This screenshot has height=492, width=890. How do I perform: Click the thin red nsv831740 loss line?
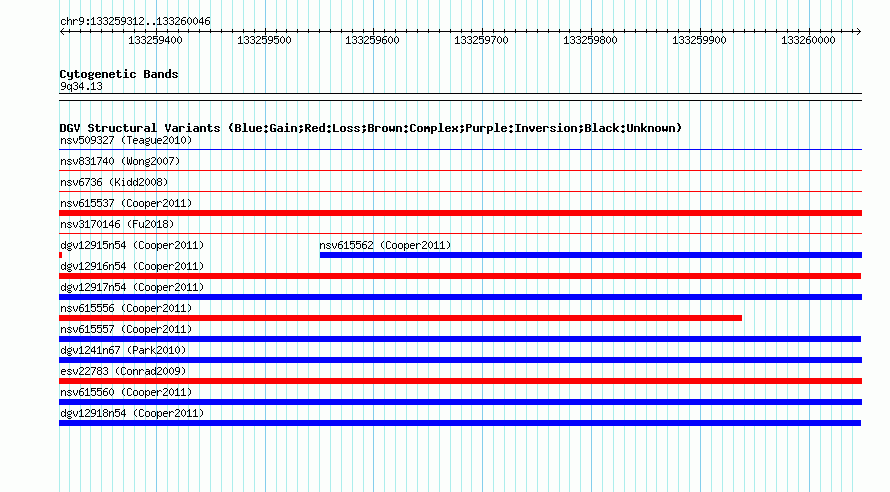coord(460,170)
